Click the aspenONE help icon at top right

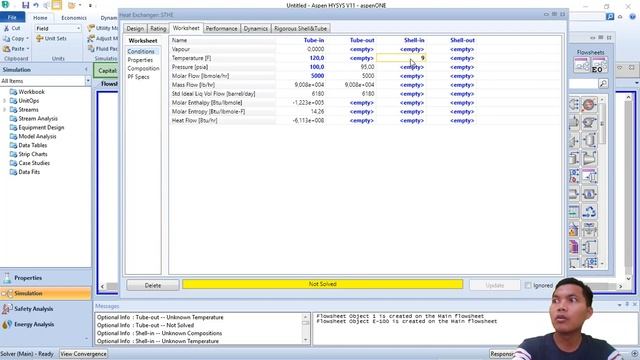tap(632, 17)
